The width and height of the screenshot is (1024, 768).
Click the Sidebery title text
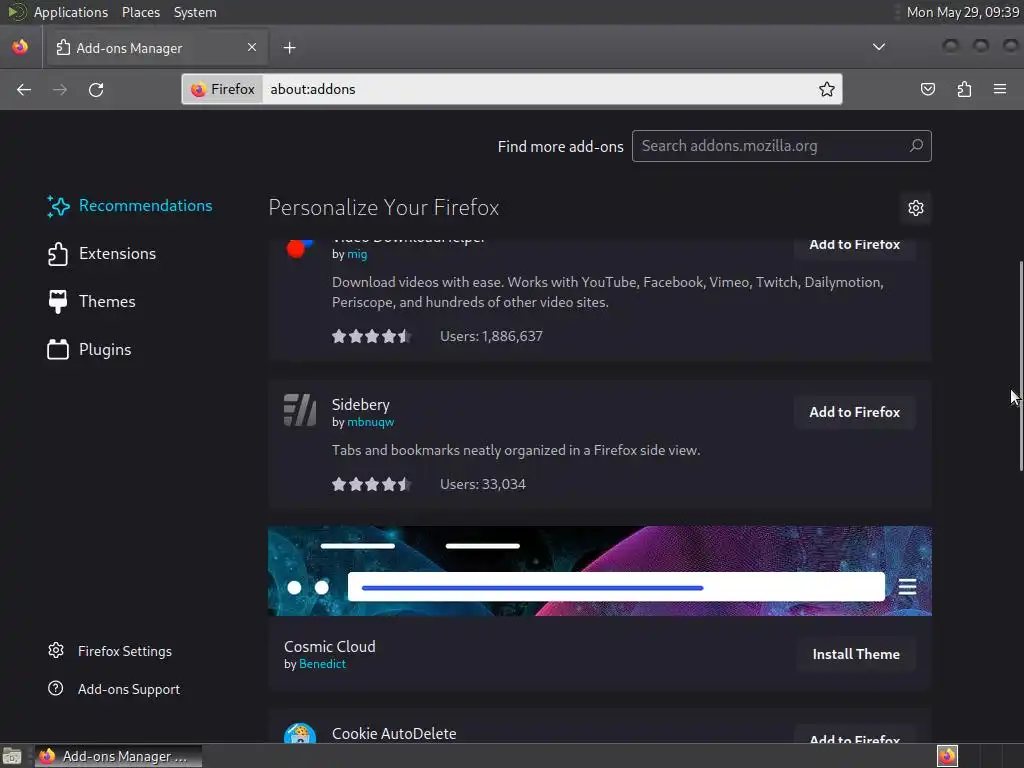[360, 405]
